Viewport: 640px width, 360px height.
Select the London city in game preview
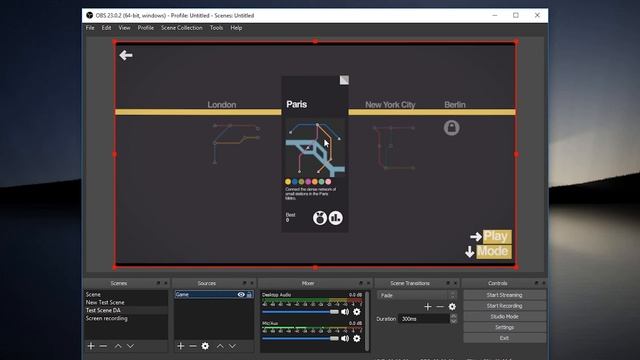[222, 104]
